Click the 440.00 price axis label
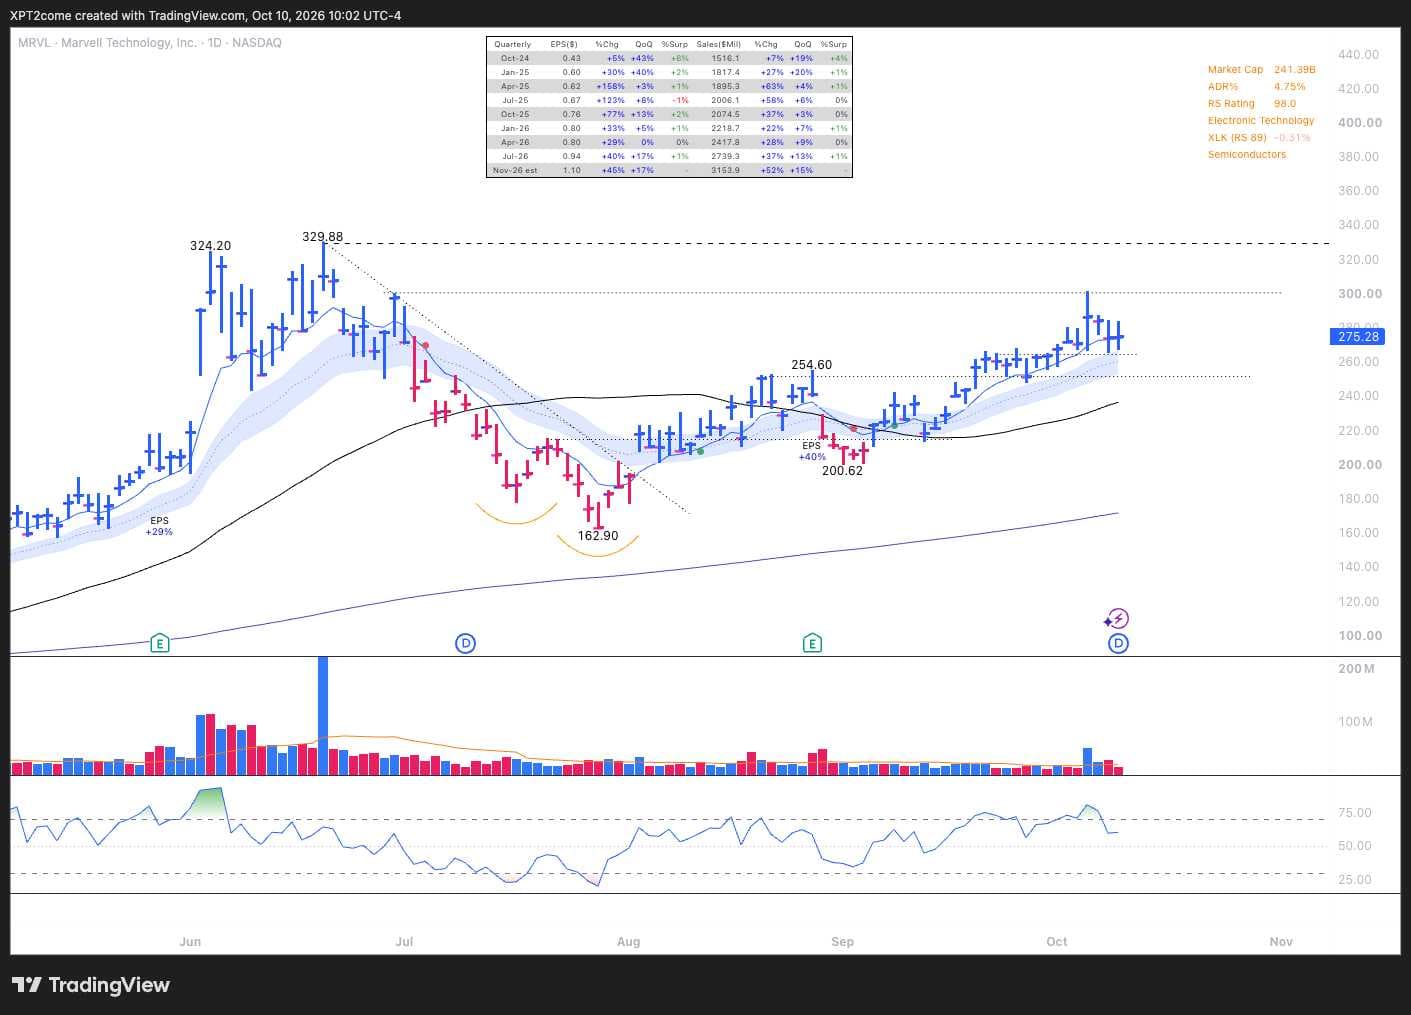The image size is (1411, 1015). [1358, 55]
